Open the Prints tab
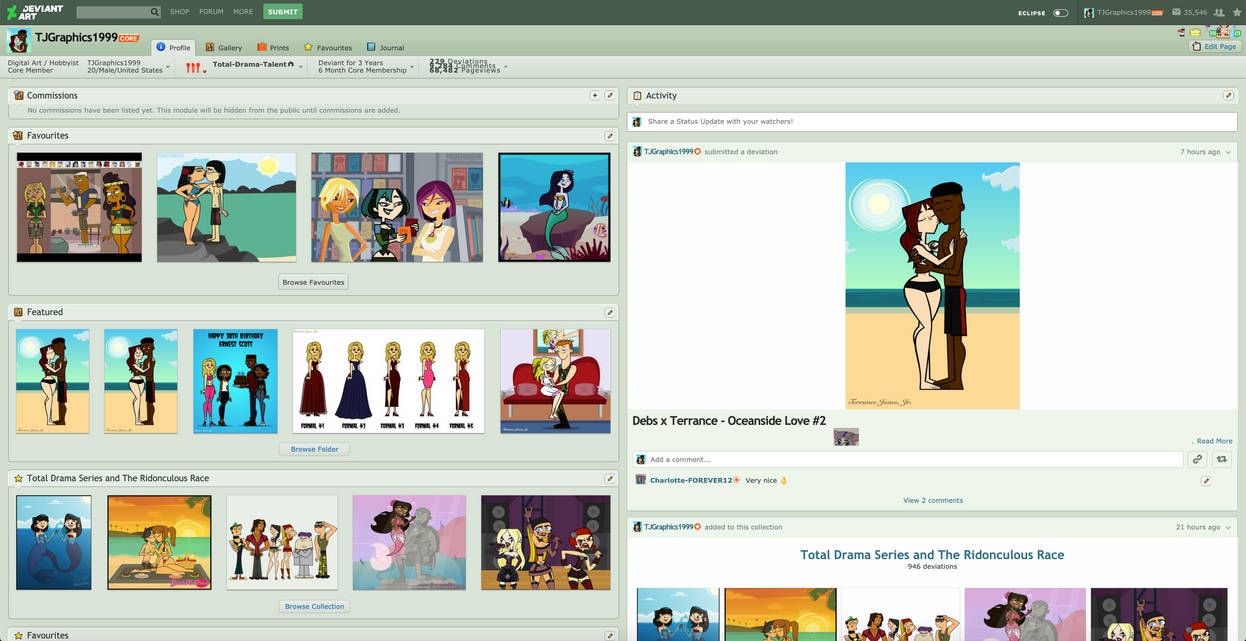The width and height of the screenshot is (1246, 641). pos(273,48)
